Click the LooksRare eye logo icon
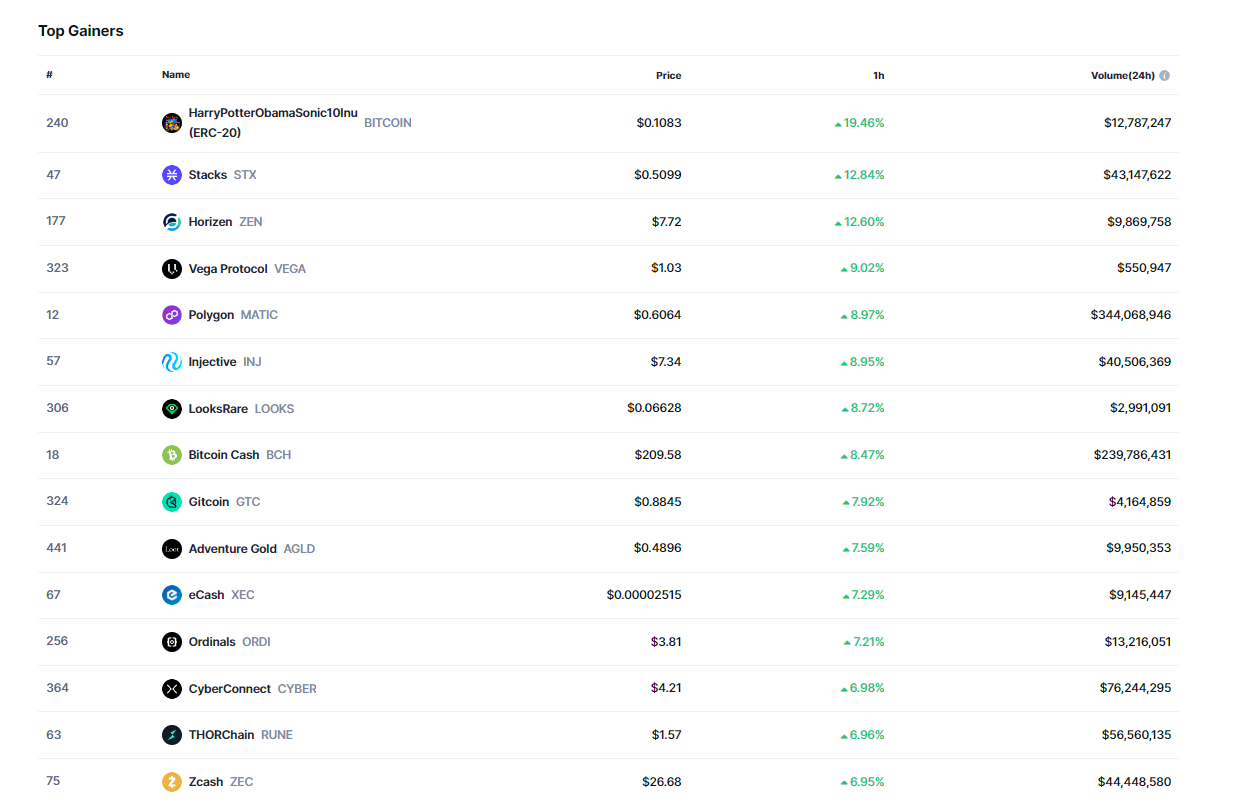The width and height of the screenshot is (1241, 805). 172,409
